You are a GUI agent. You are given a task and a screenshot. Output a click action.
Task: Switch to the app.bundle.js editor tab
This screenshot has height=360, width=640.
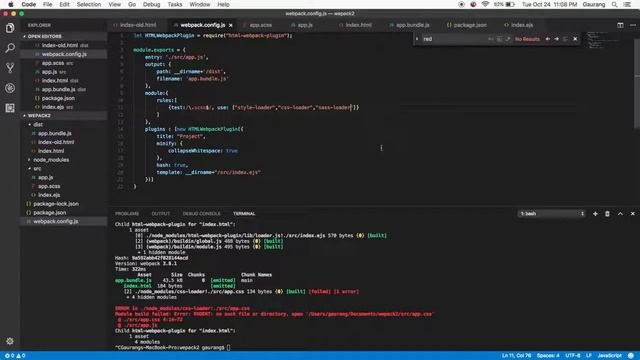(412, 25)
